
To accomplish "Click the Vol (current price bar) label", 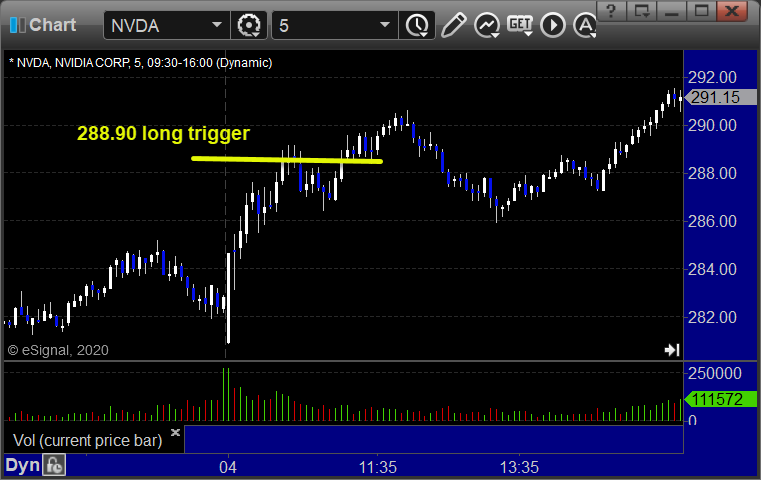I will (88, 441).
